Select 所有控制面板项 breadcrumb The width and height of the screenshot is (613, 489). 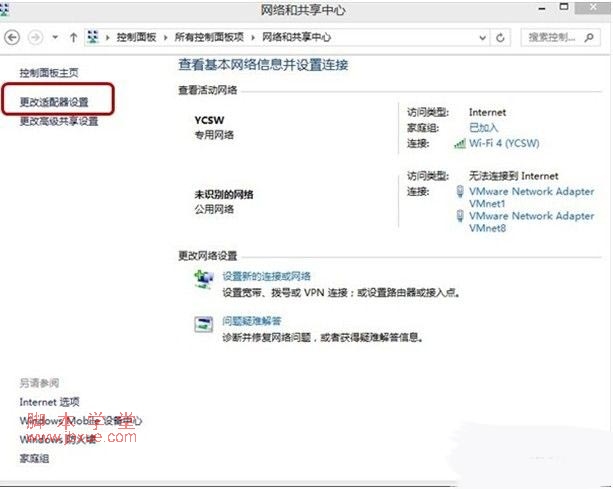(x=209, y=38)
